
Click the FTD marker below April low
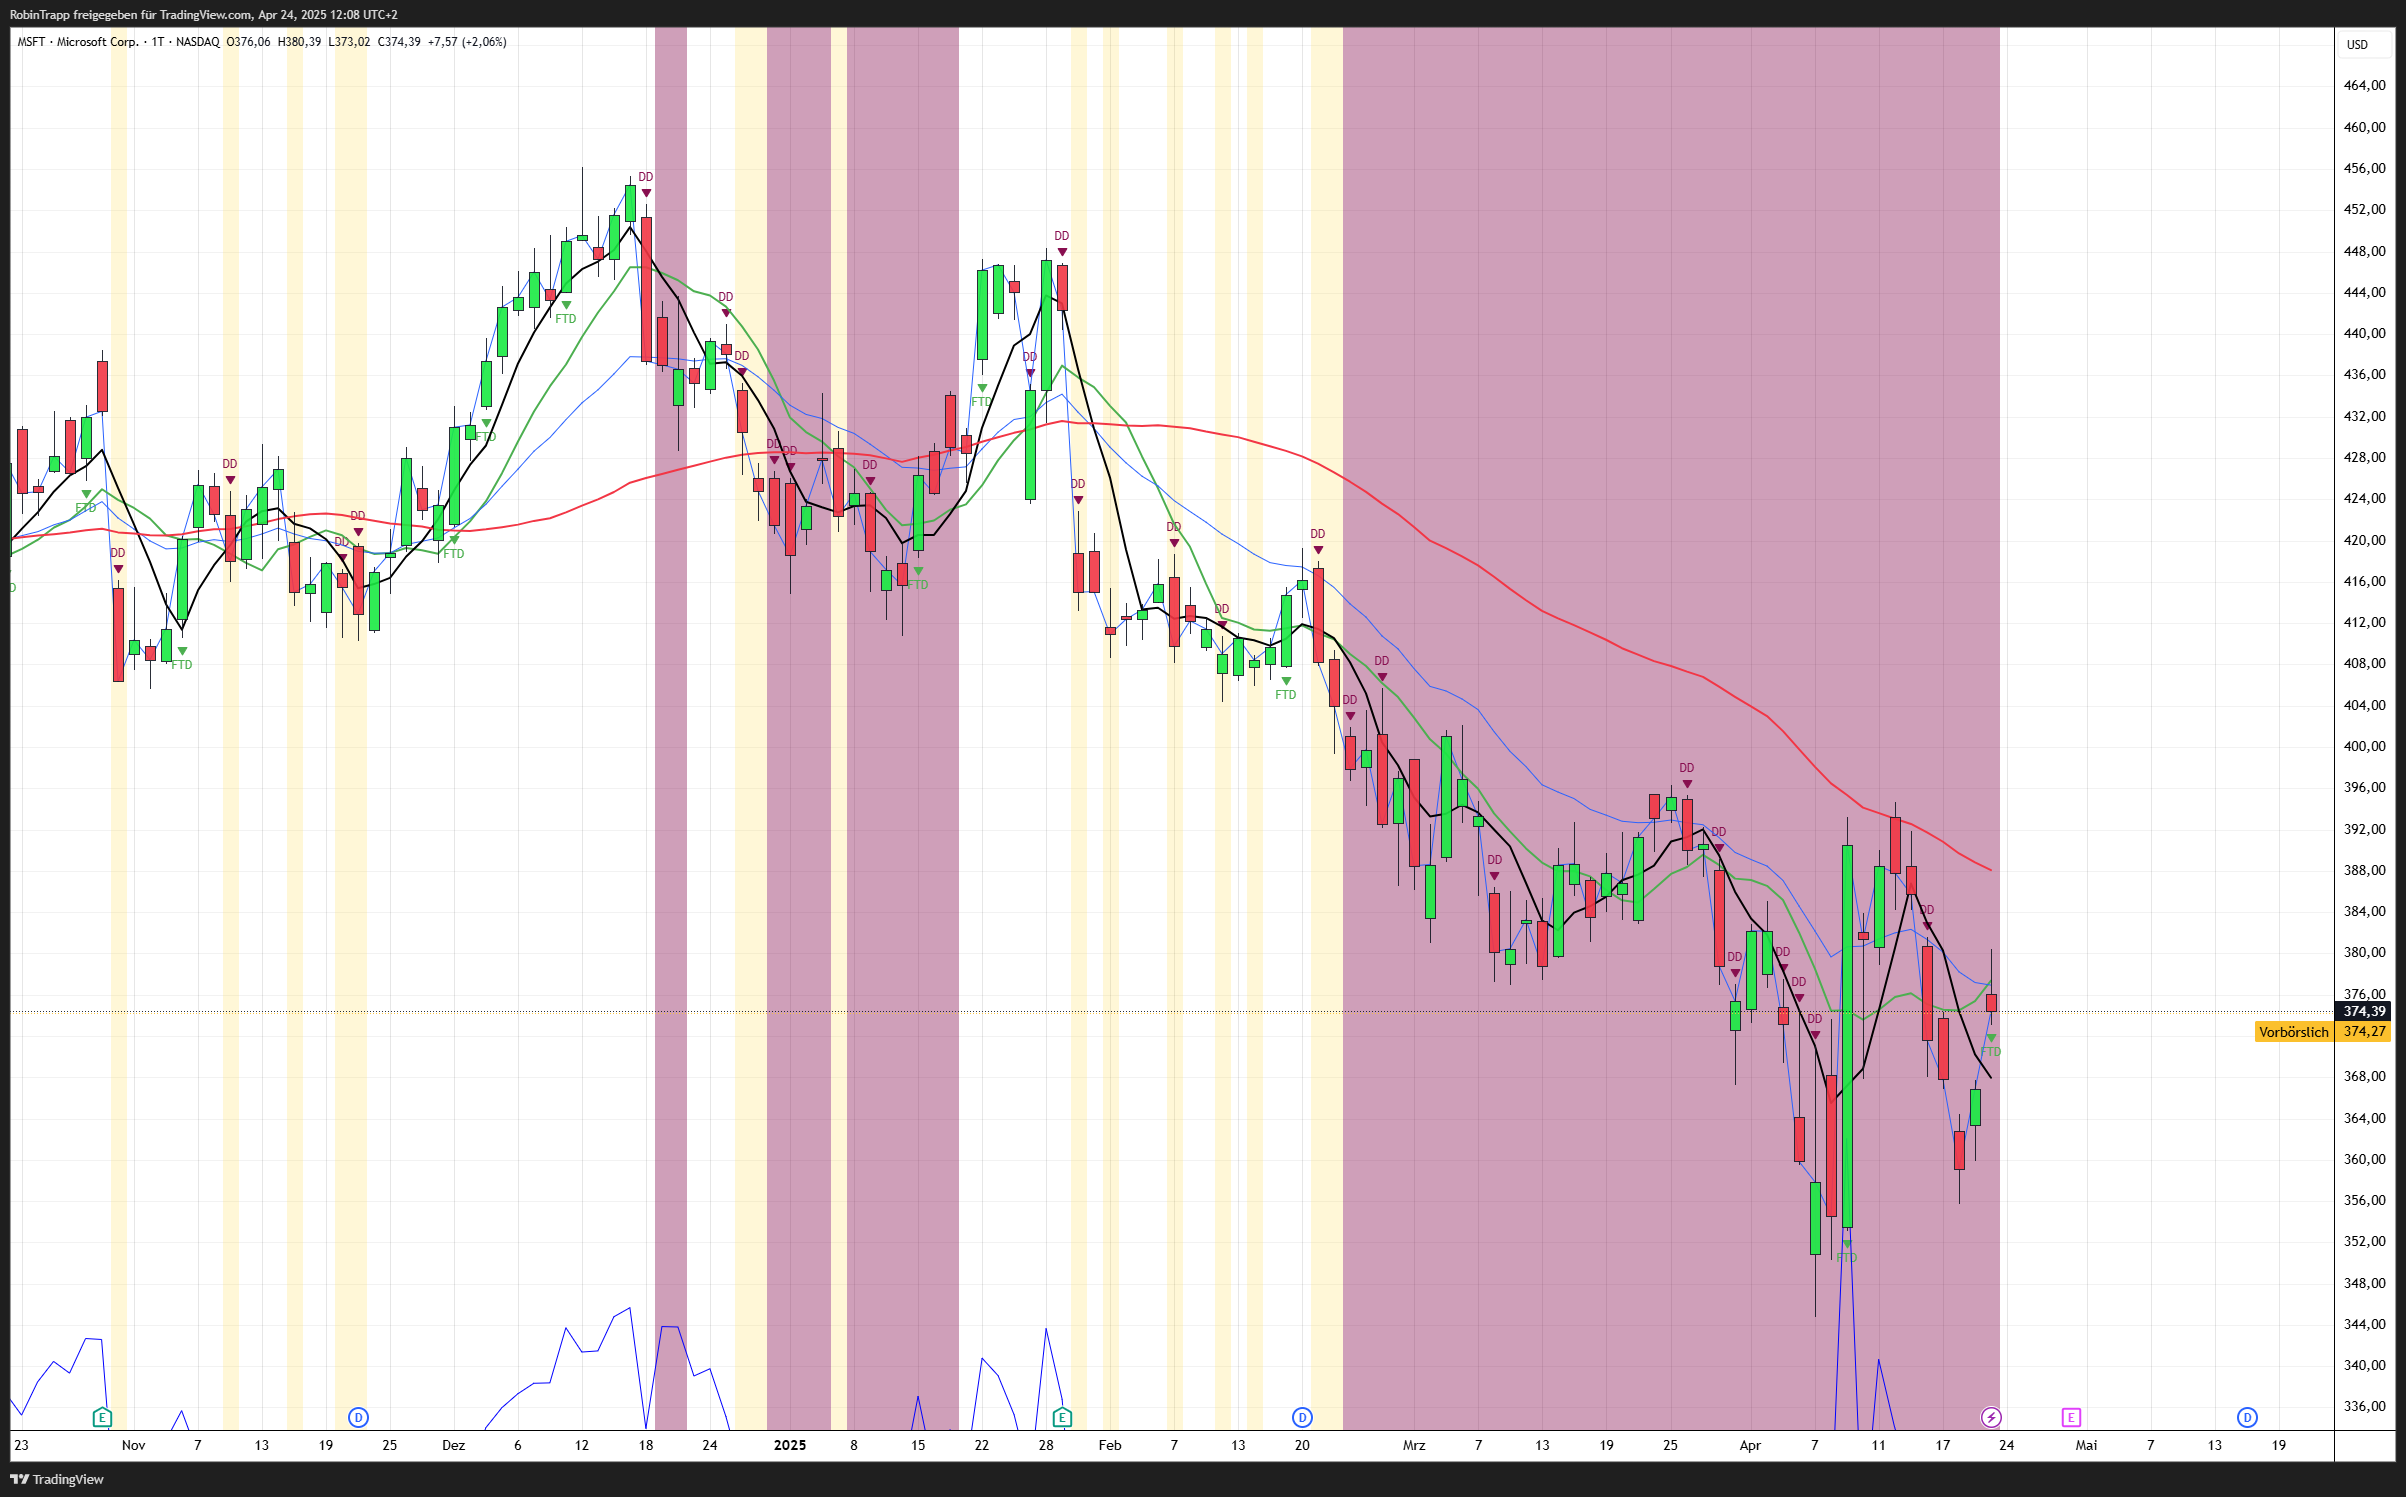click(x=1846, y=1257)
